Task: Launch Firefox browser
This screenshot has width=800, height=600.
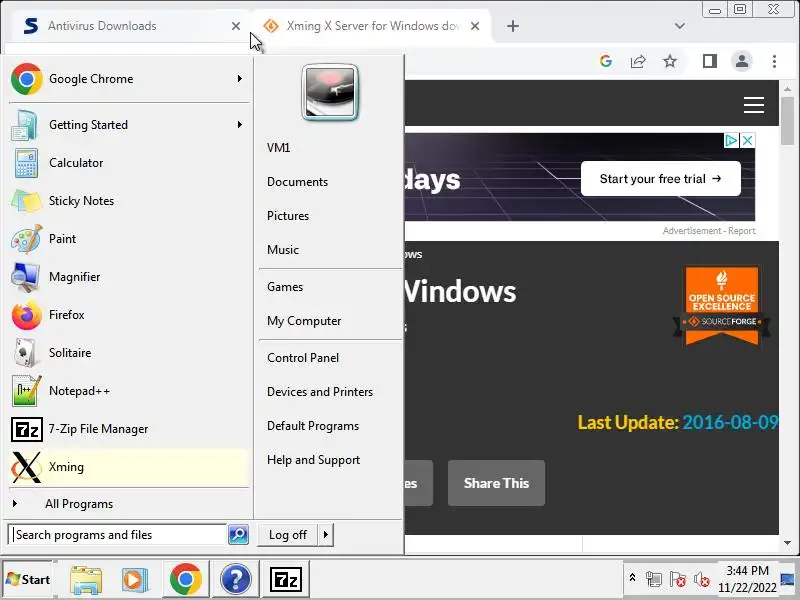Action: [x=128, y=315]
